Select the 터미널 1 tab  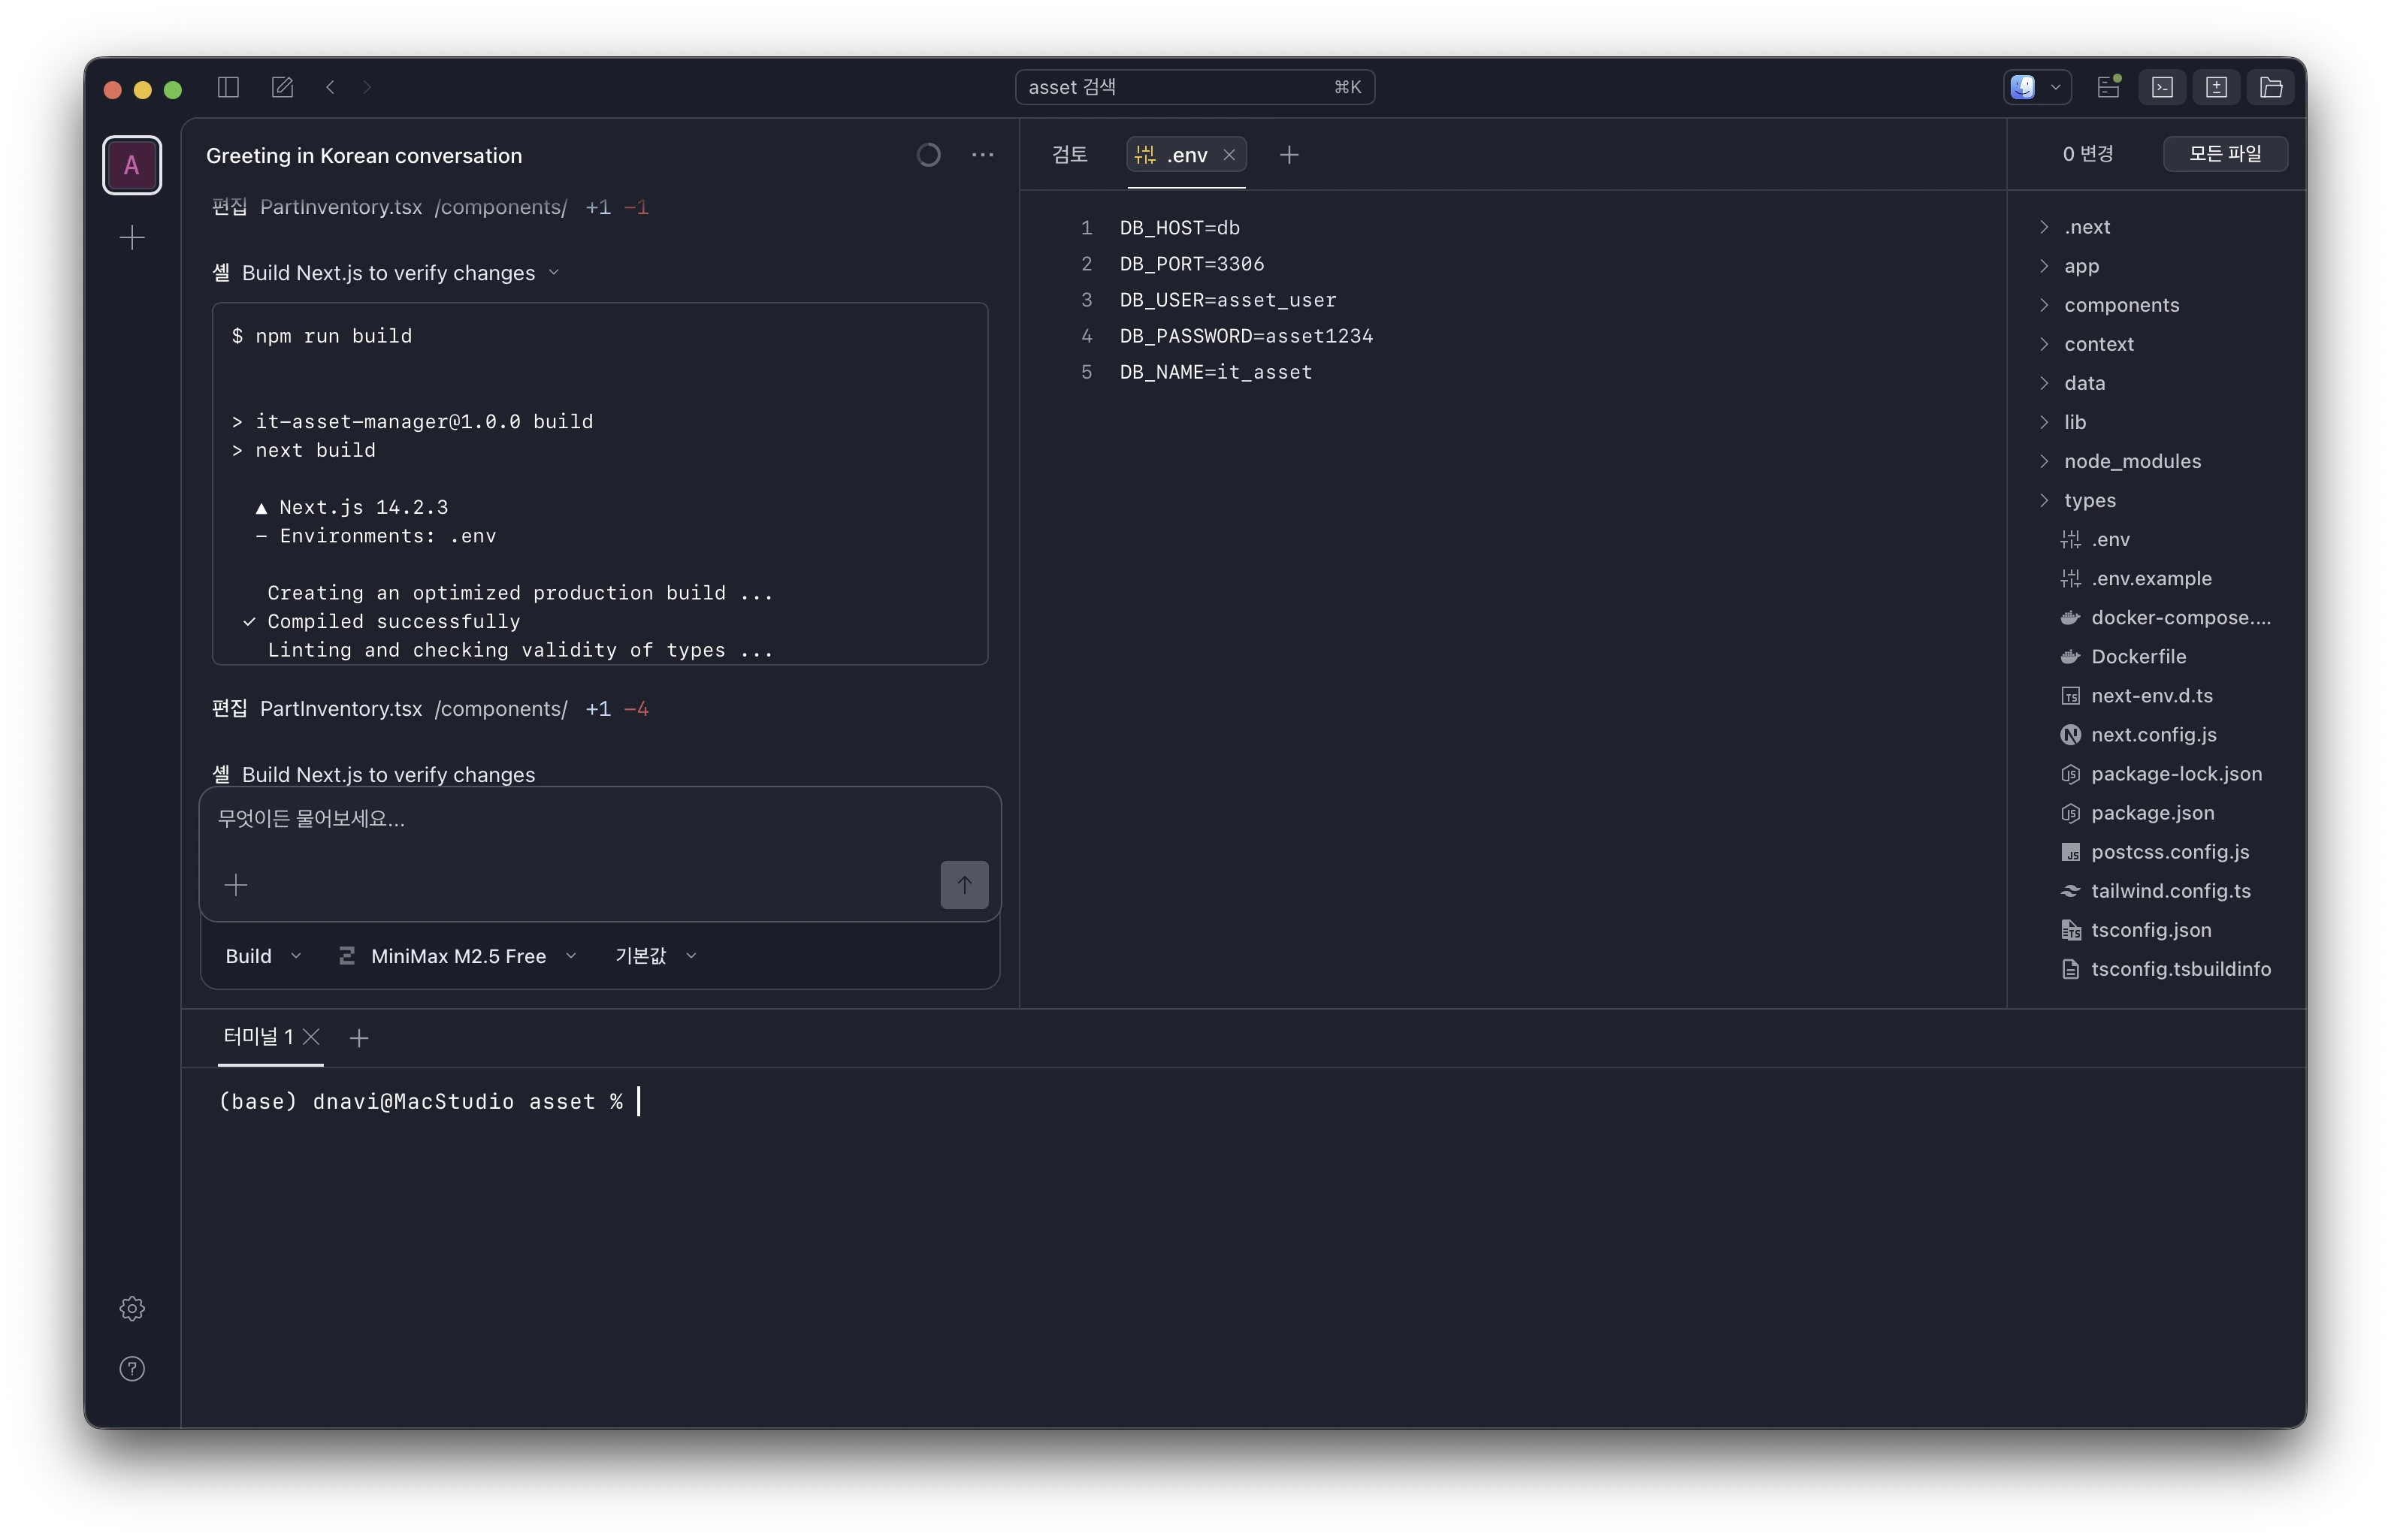tap(258, 1037)
